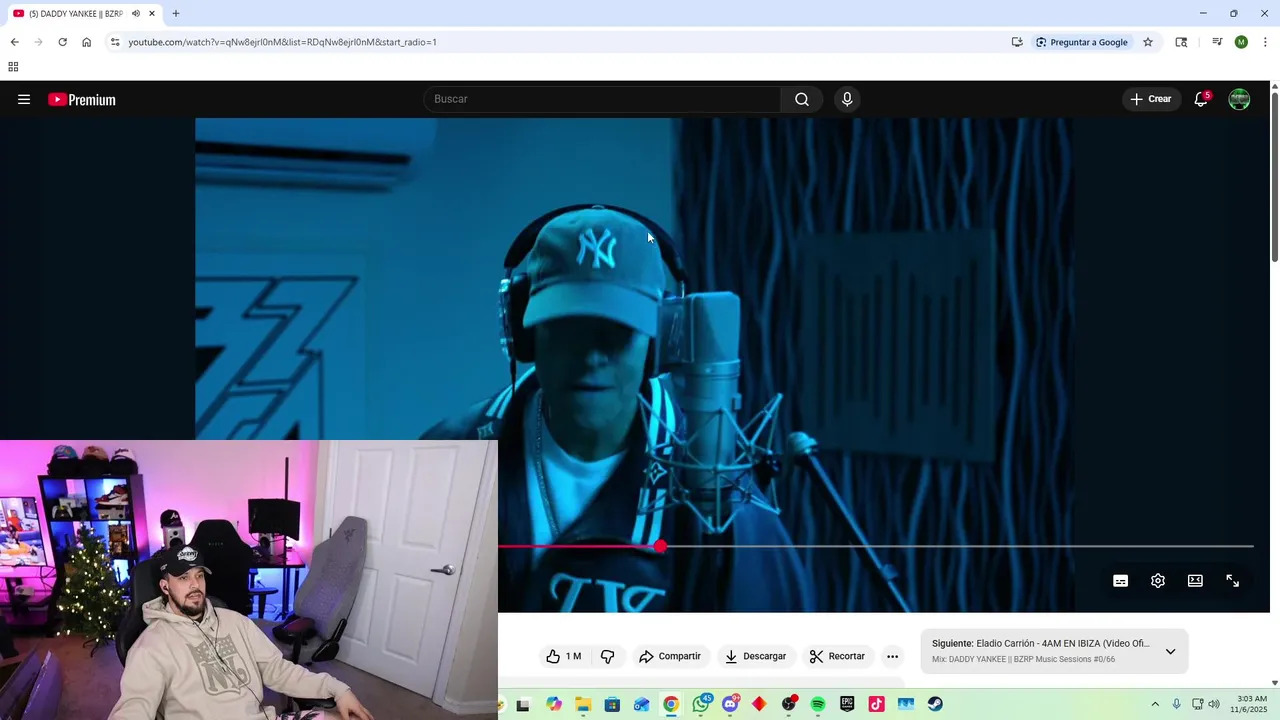Open more actions ellipsis below video
Viewport: 1280px width, 720px height.
pyautogui.click(x=893, y=656)
